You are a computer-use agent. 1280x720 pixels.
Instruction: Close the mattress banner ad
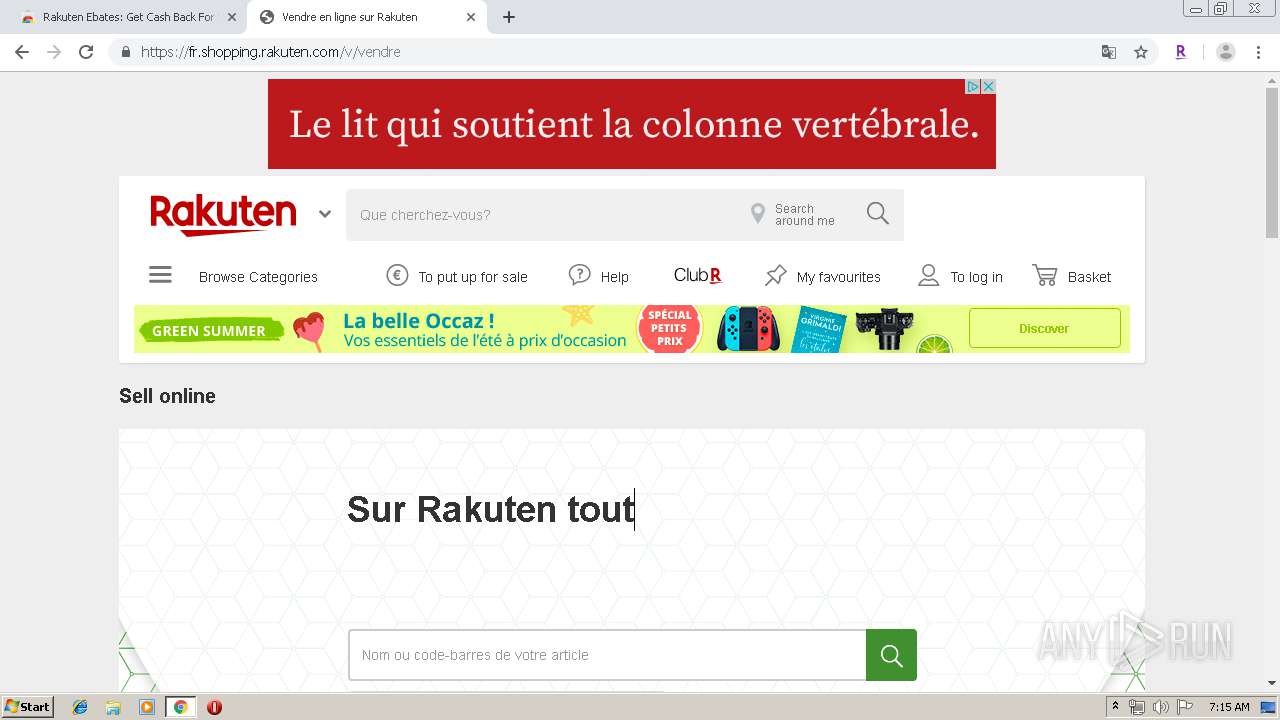[988, 87]
